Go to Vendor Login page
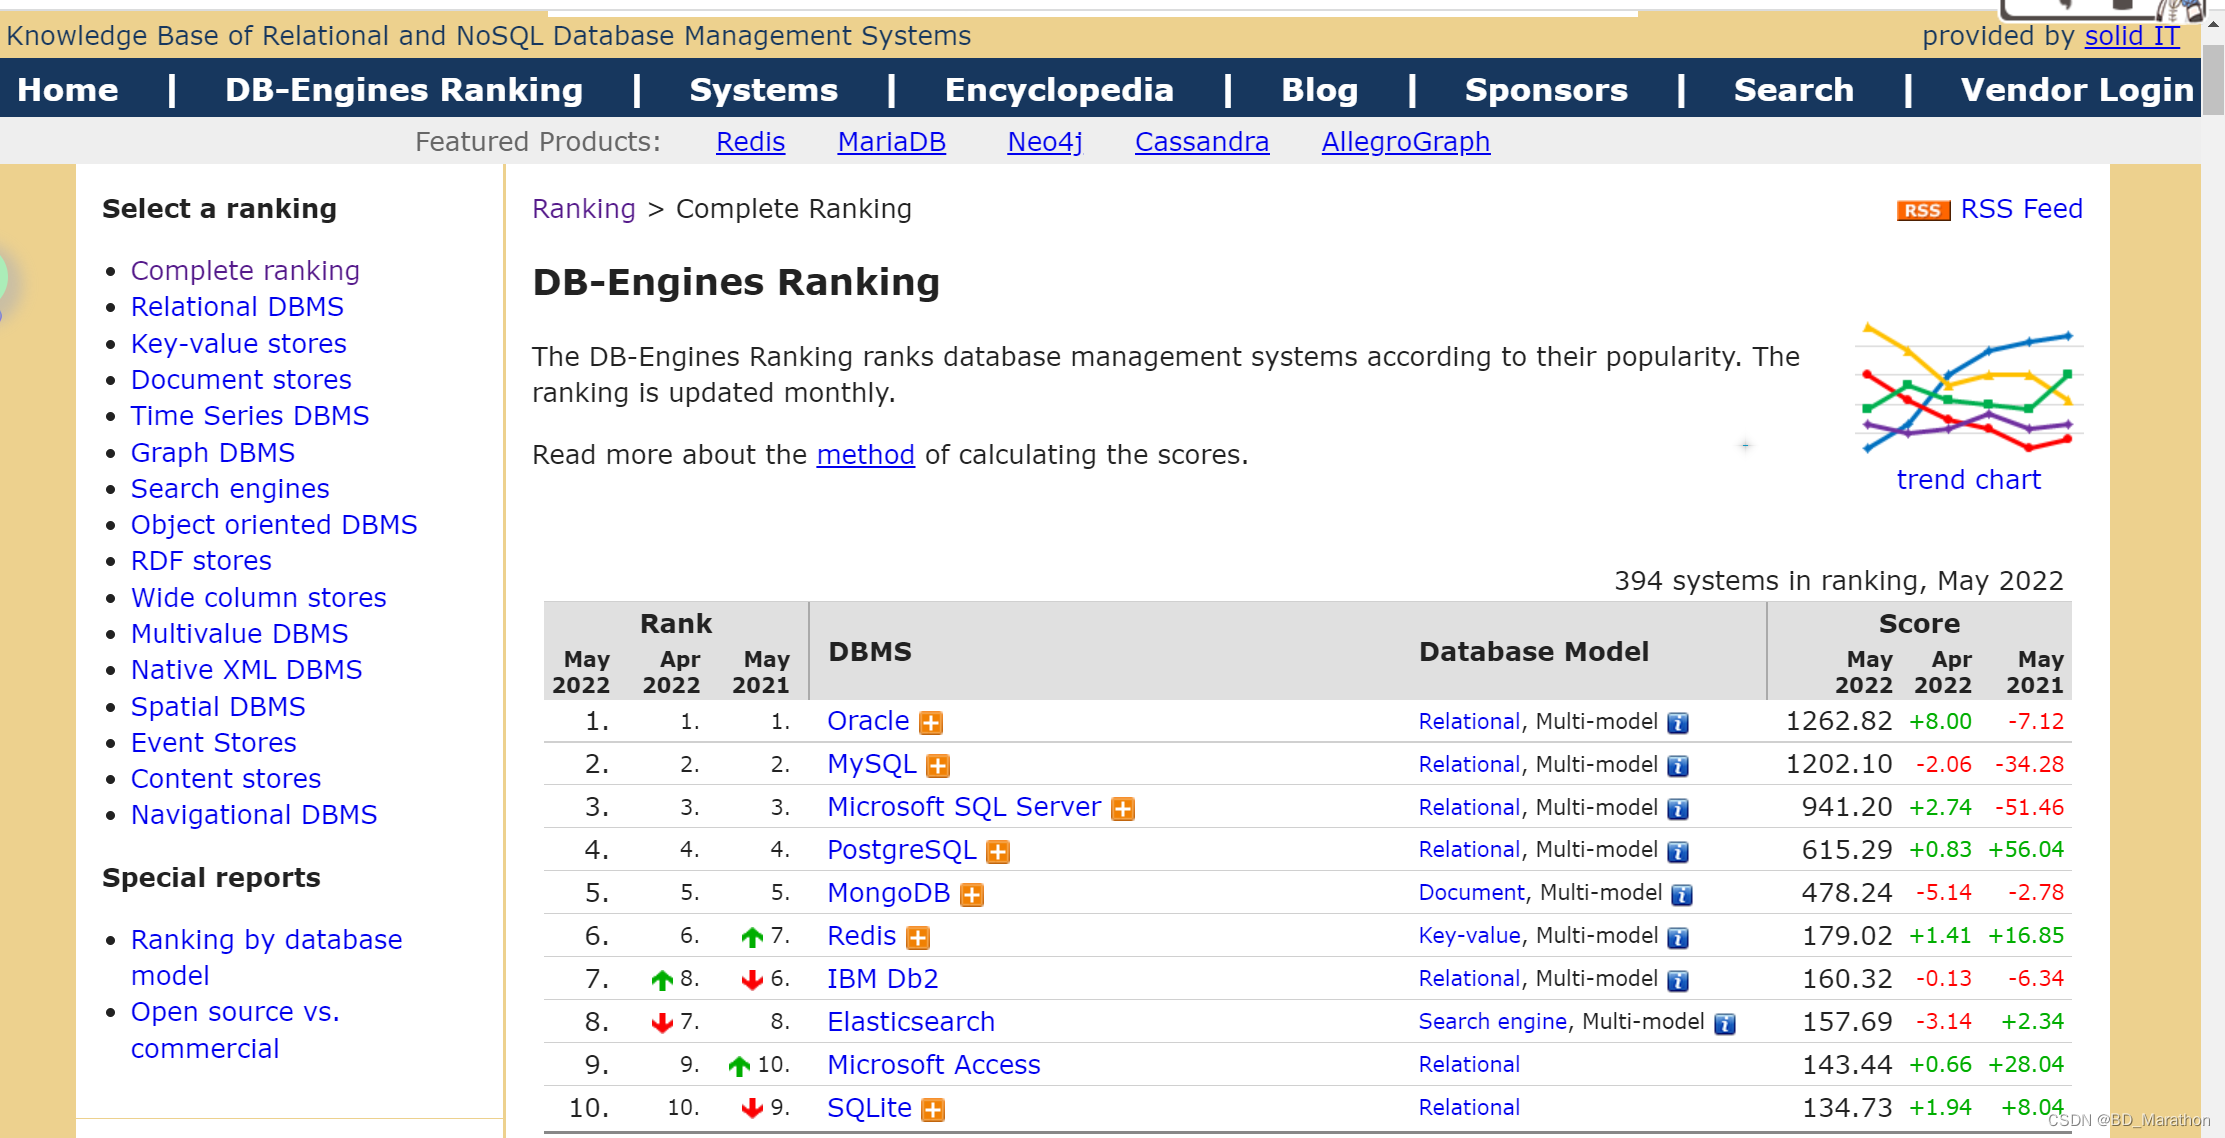 [2076, 90]
